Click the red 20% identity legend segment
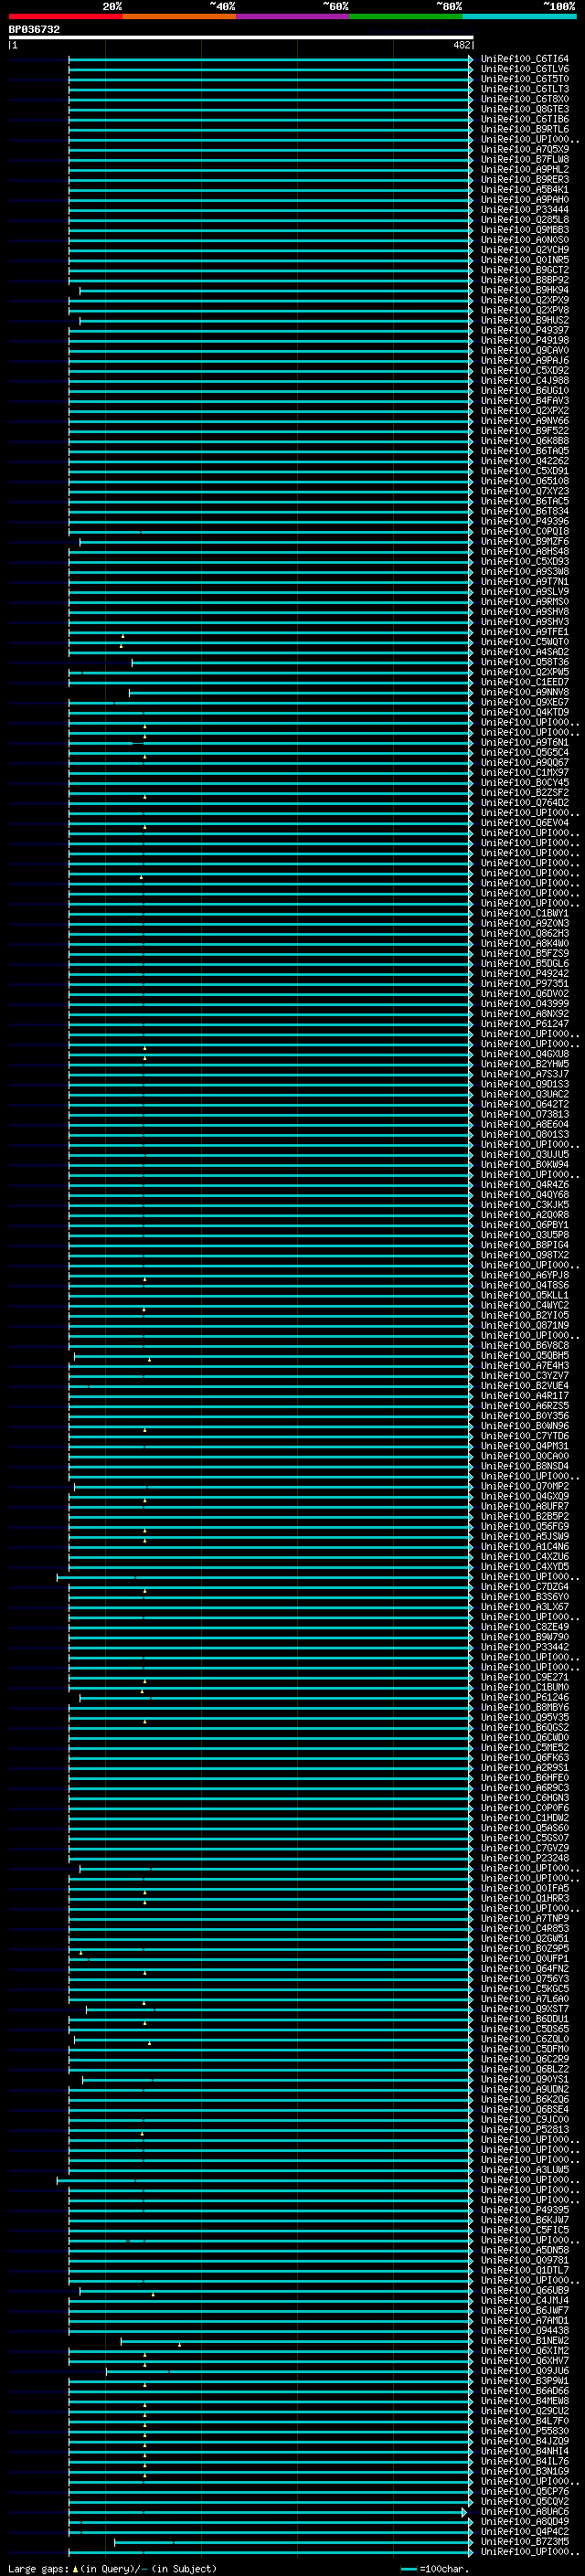Viewport: 585px width, 2576px height. click(x=66, y=16)
